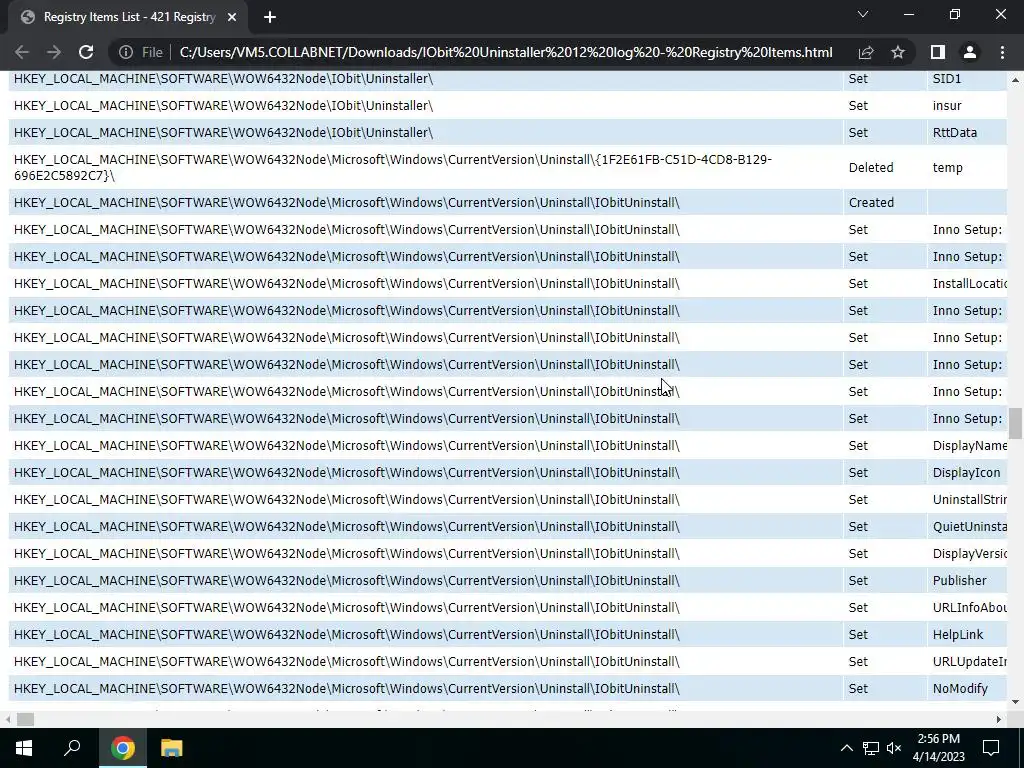Click the 'UninstallString' value cell
Image resolution: width=1024 pixels, height=768 pixels.
coord(967,500)
